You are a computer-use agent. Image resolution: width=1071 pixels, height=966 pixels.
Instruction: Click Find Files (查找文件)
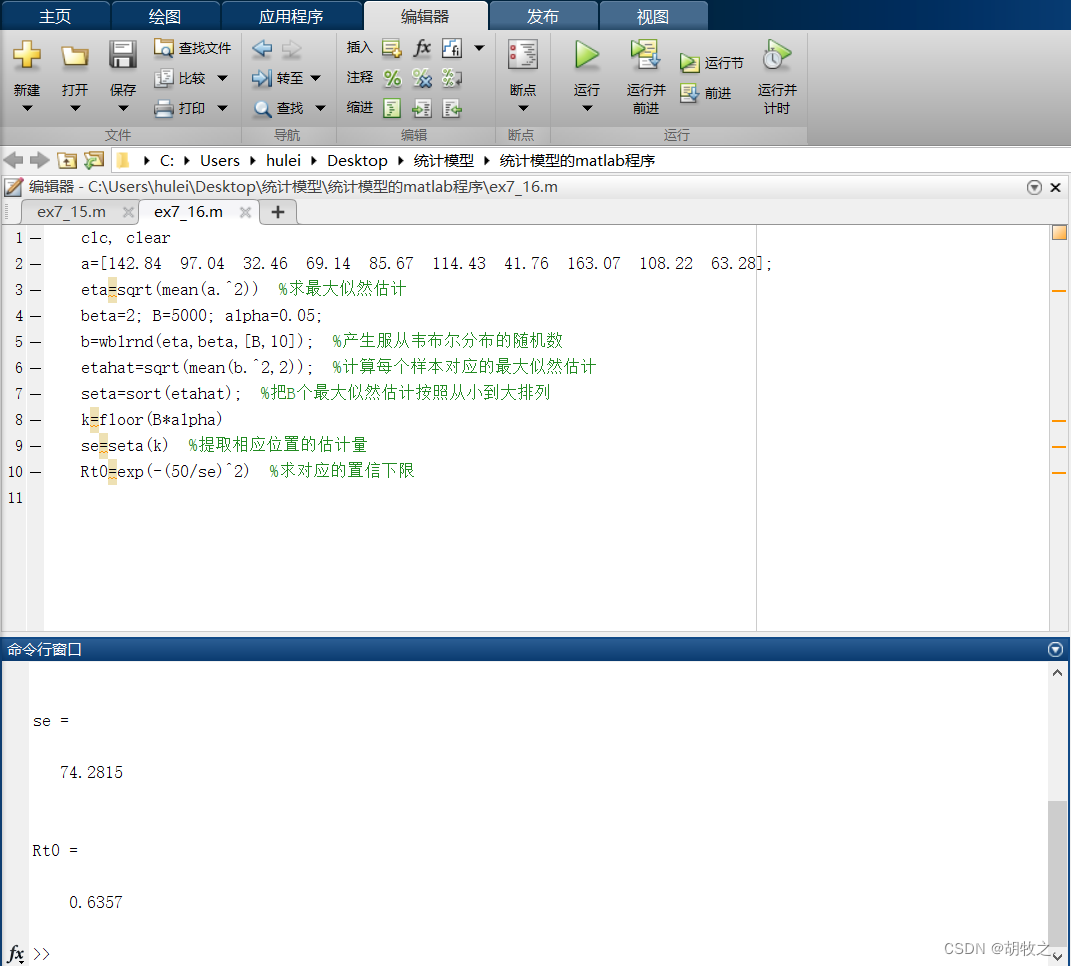point(193,48)
